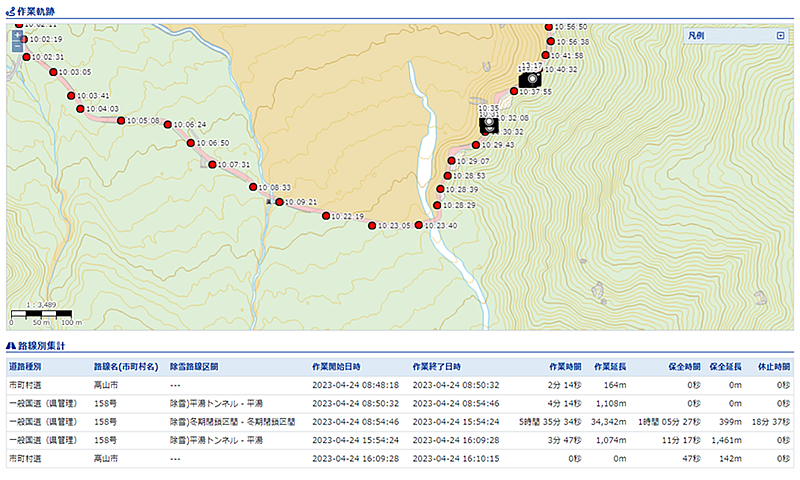Select the red track point at 10:22:19
This screenshot has width=800, height=480.
326,216
